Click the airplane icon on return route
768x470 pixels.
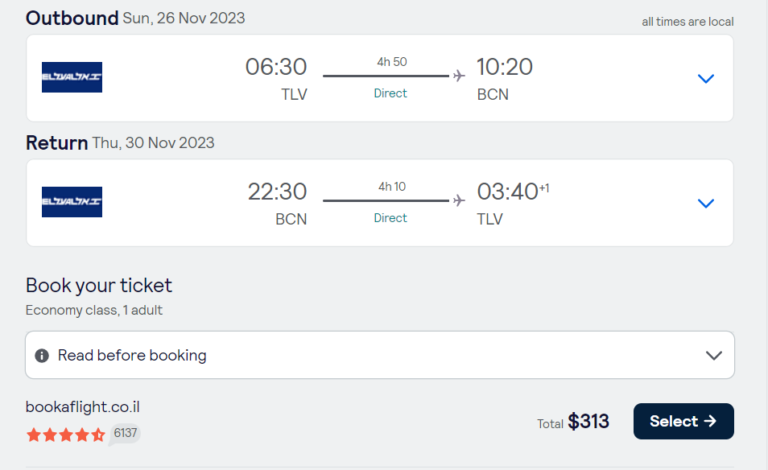tap(459, 200)
